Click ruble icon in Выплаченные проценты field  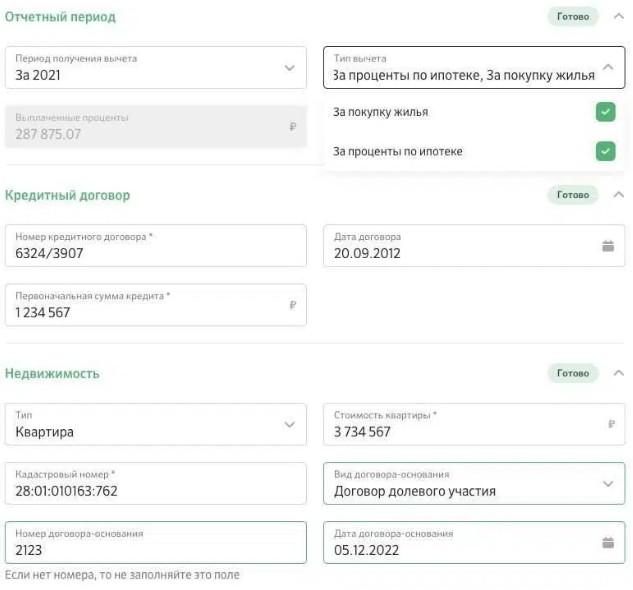pyautogui.click(x=293, y=127)
